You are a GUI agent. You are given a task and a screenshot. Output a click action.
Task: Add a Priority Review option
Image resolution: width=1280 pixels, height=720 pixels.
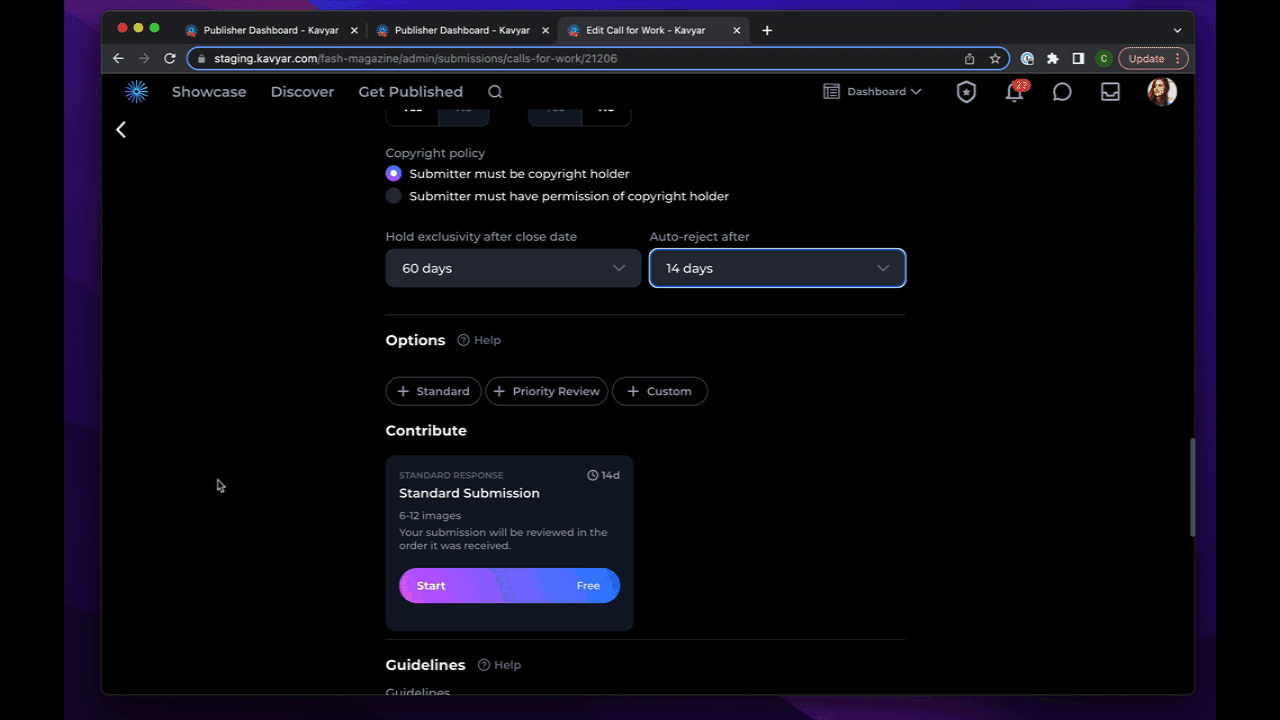click(x=546, y=391)
